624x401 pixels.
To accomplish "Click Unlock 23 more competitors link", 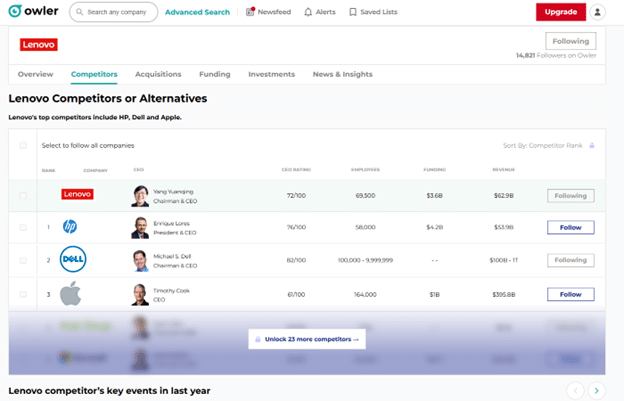I will click(x=307, y=339).
